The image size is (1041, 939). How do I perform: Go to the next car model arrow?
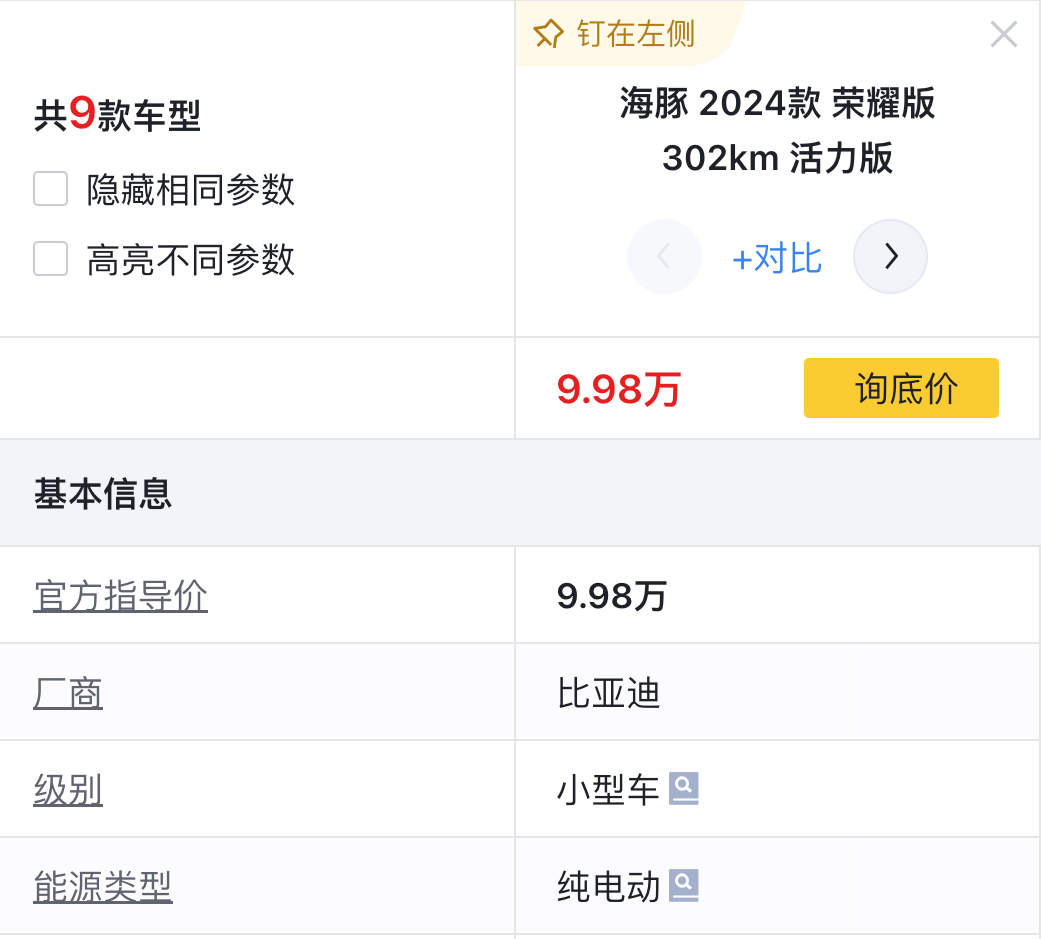click(x=890, y=257)
